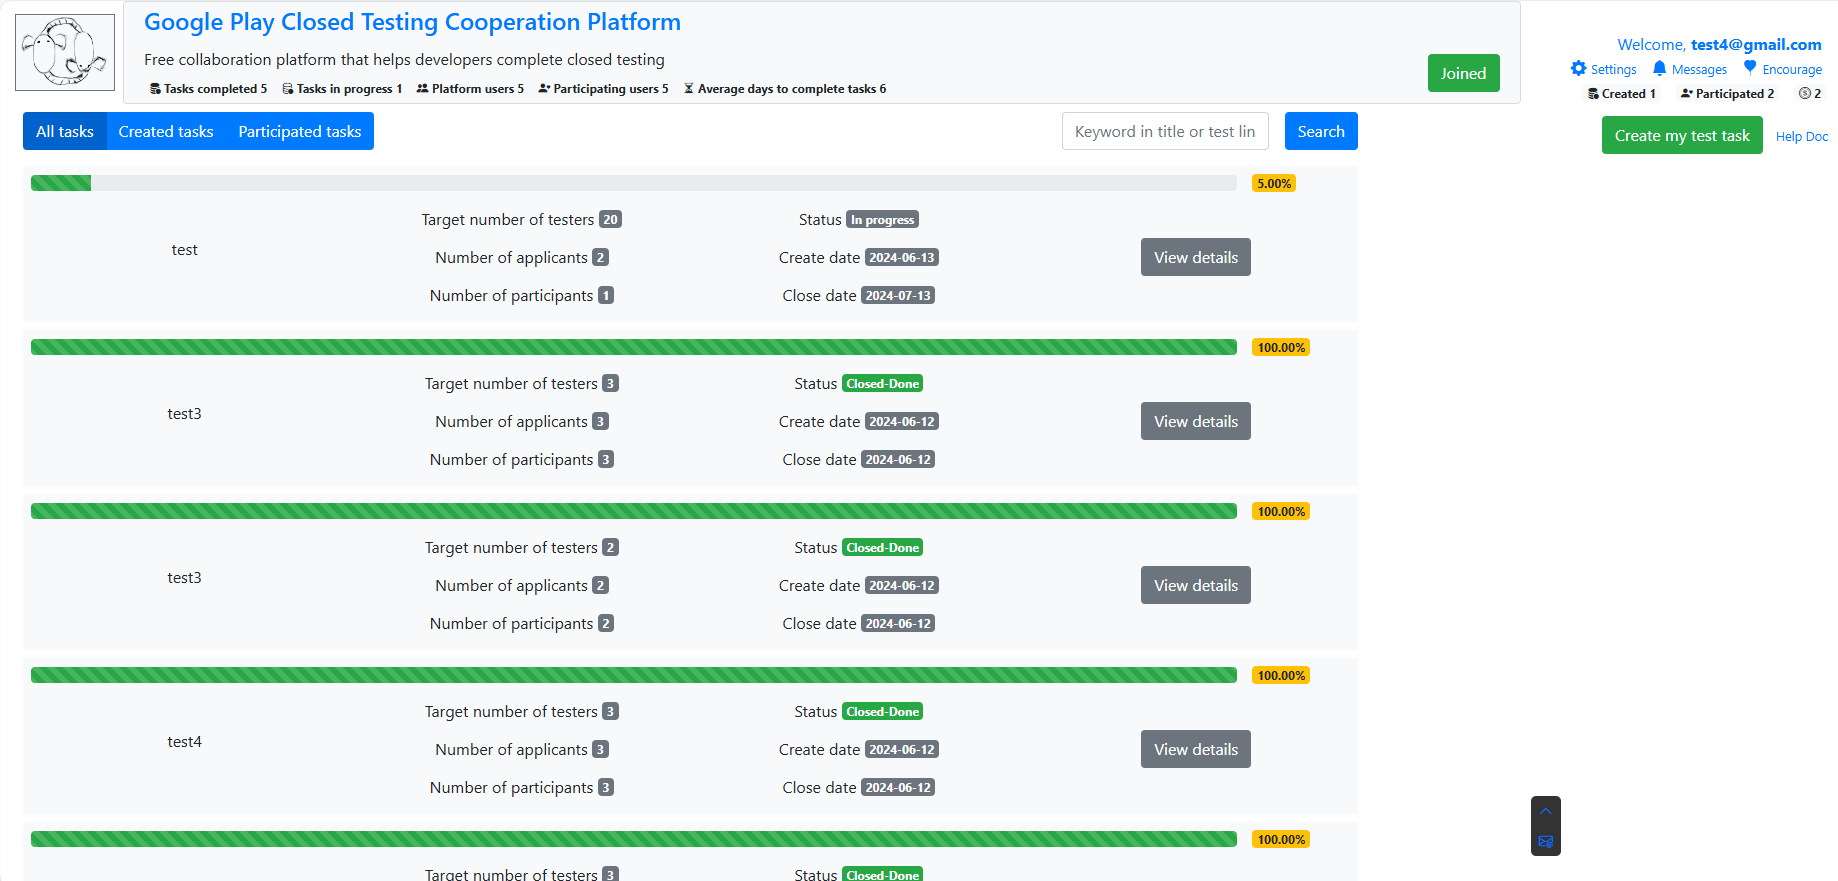Click the 'Tasks completed 5' statistic
1838x881 pixels.
point(209,89)
